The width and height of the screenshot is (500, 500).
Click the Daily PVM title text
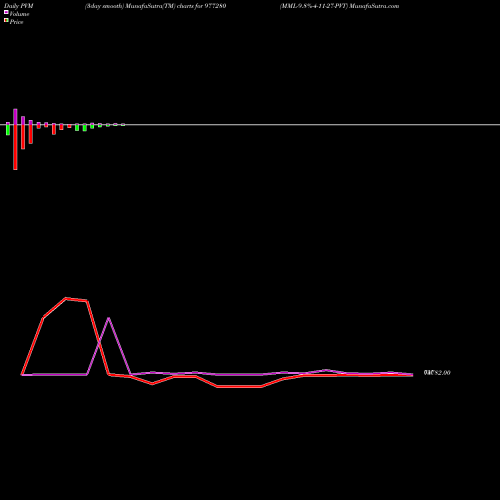19,6
